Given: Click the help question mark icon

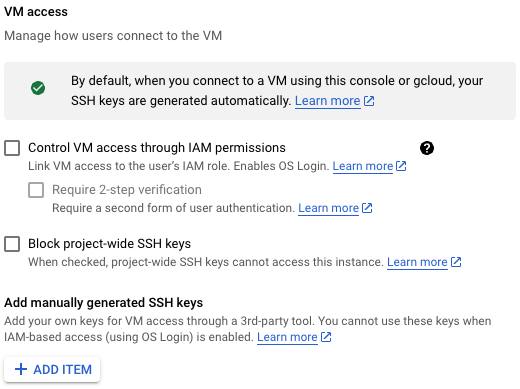Looking at the screenshot, I should click(x=427, y=148).
